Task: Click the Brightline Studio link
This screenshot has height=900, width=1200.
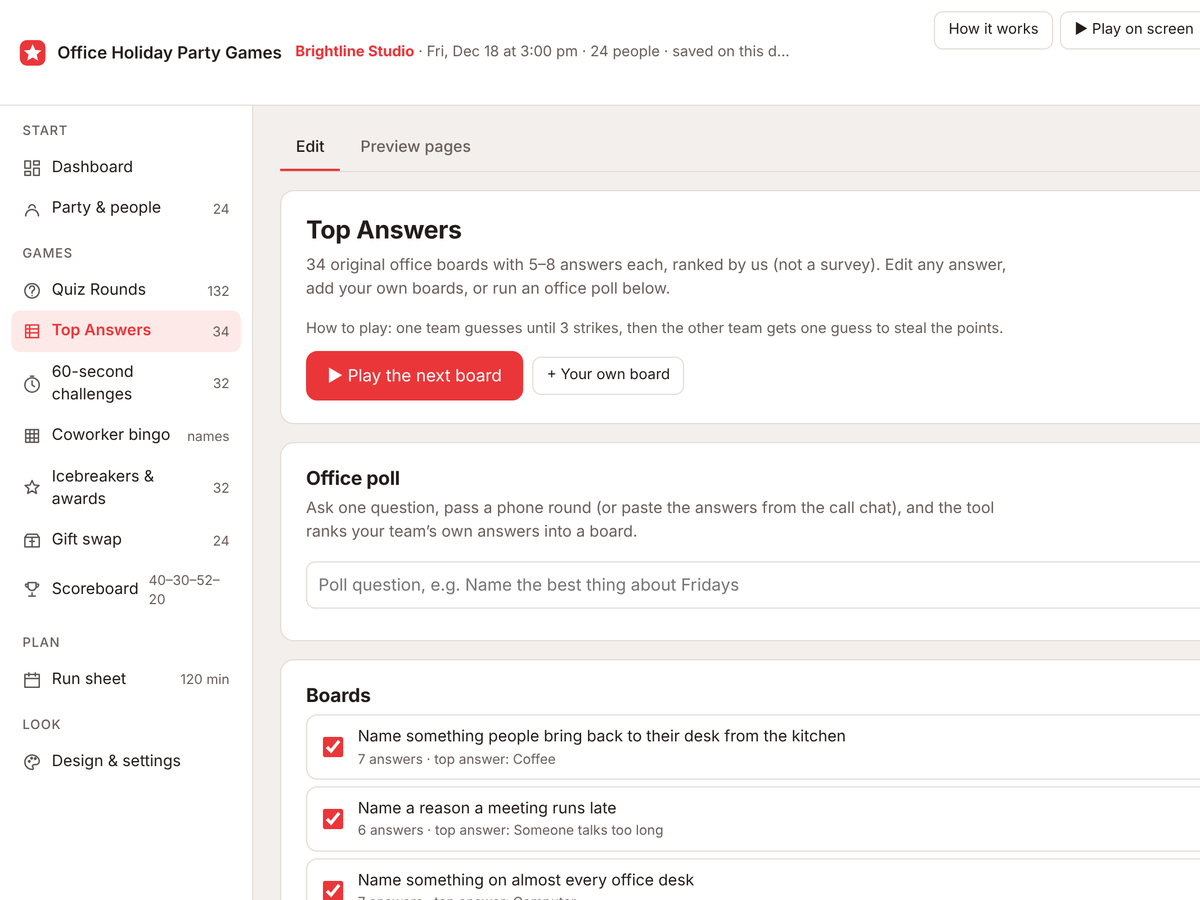Action: click(x=354, y=51)
